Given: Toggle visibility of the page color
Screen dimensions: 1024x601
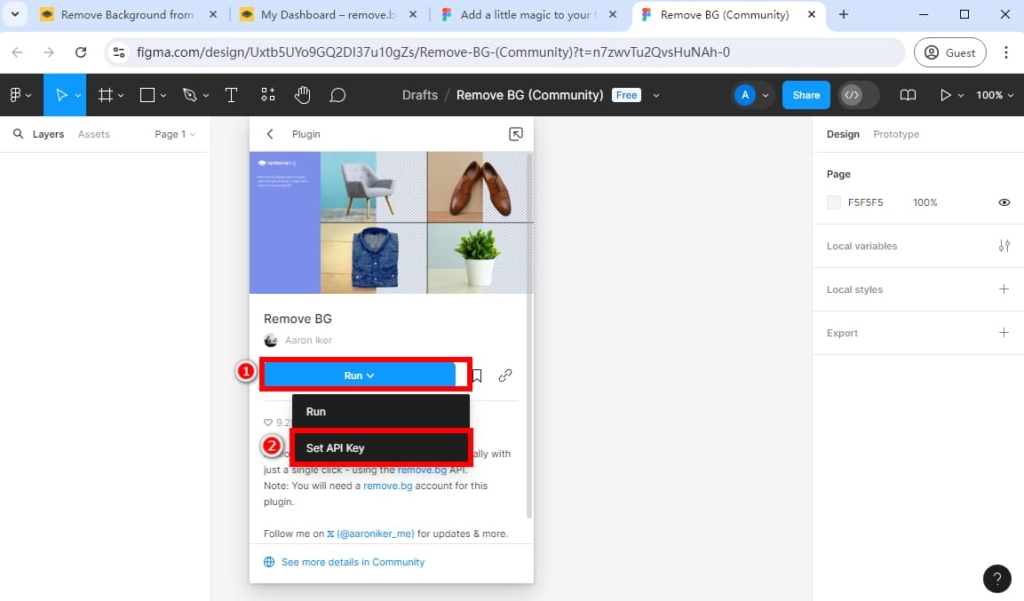Looking at the screenshot, I should pyautogui.click(x=1004, y=202).
